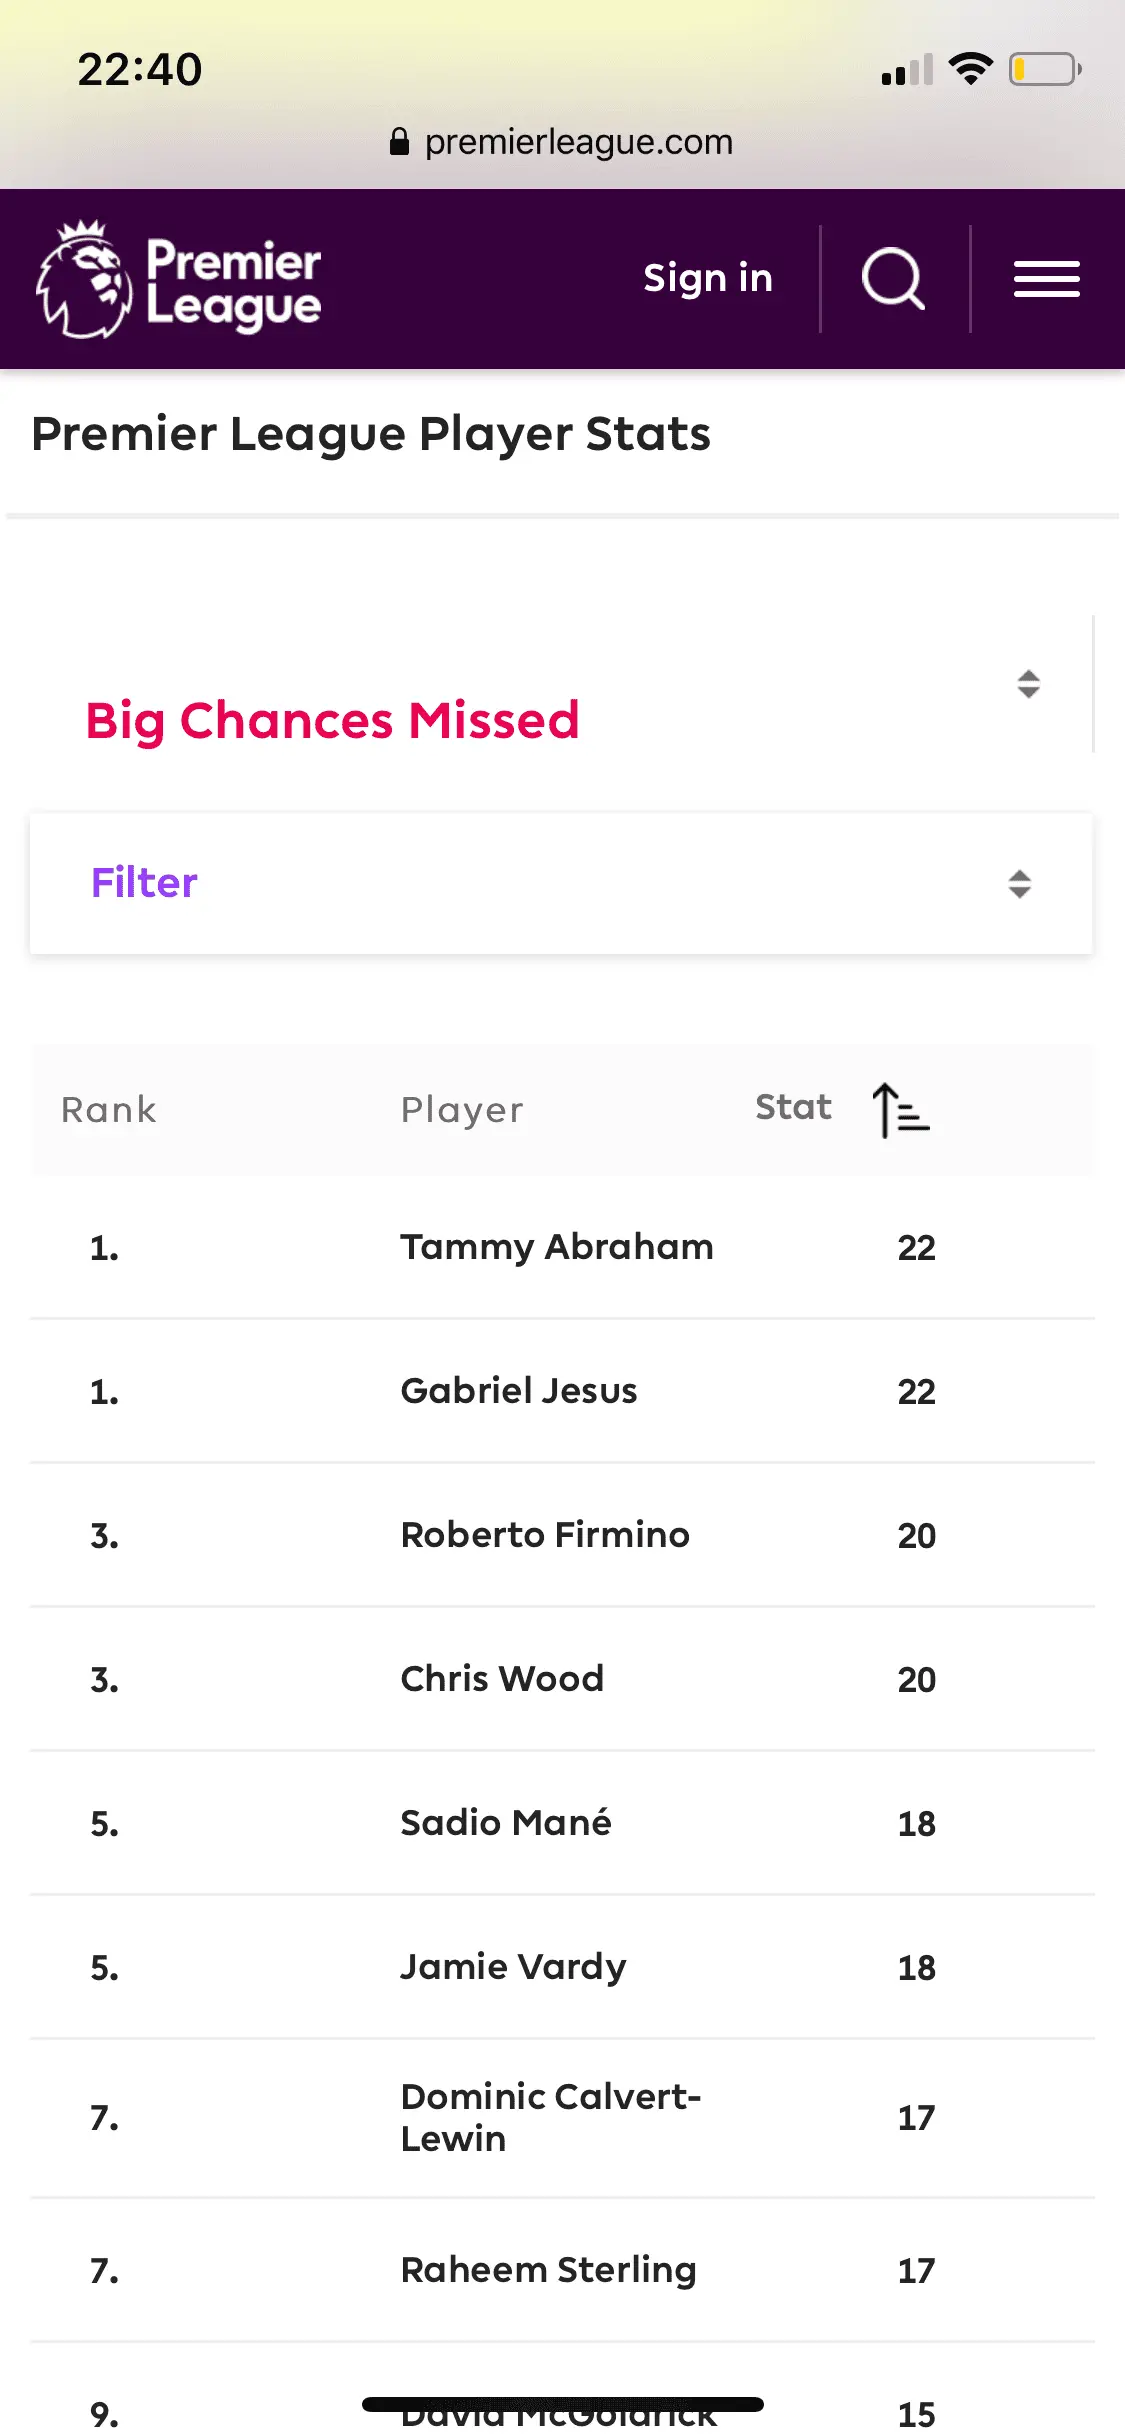
Task: Tap Dominic Calvert-Lewin's name
Action: (x=551, y=2117)
